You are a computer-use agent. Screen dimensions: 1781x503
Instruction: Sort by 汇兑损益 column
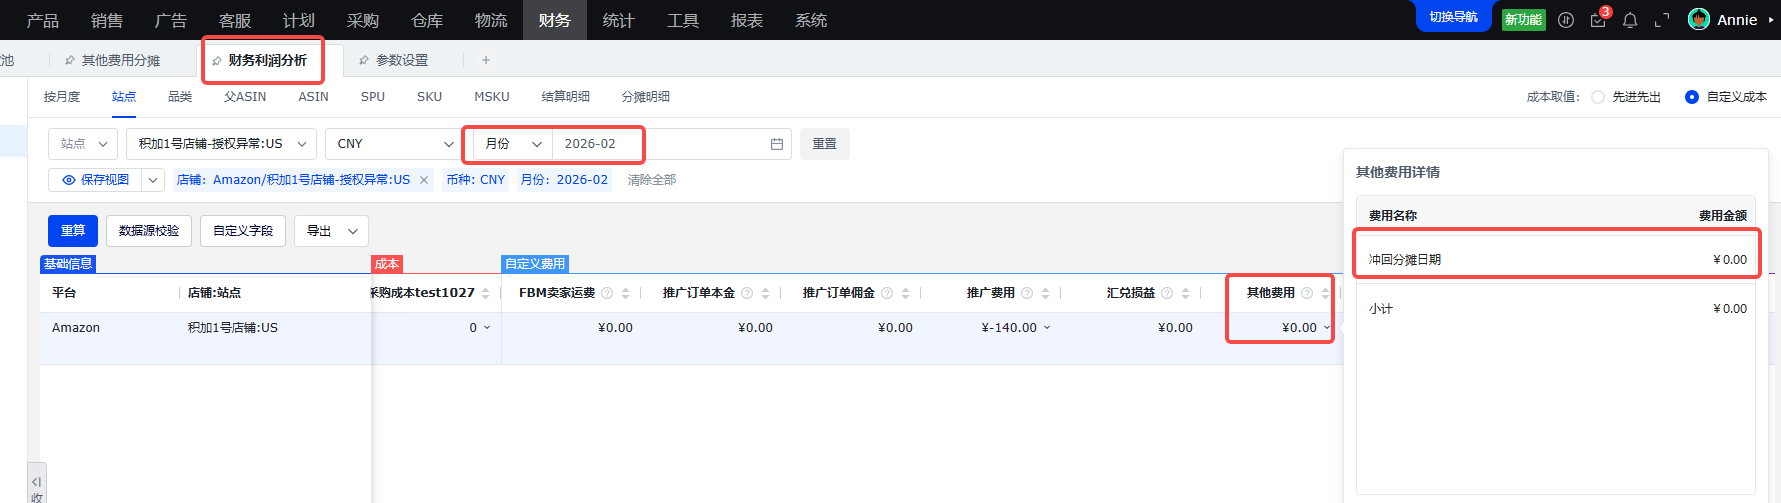(1186, 293)
